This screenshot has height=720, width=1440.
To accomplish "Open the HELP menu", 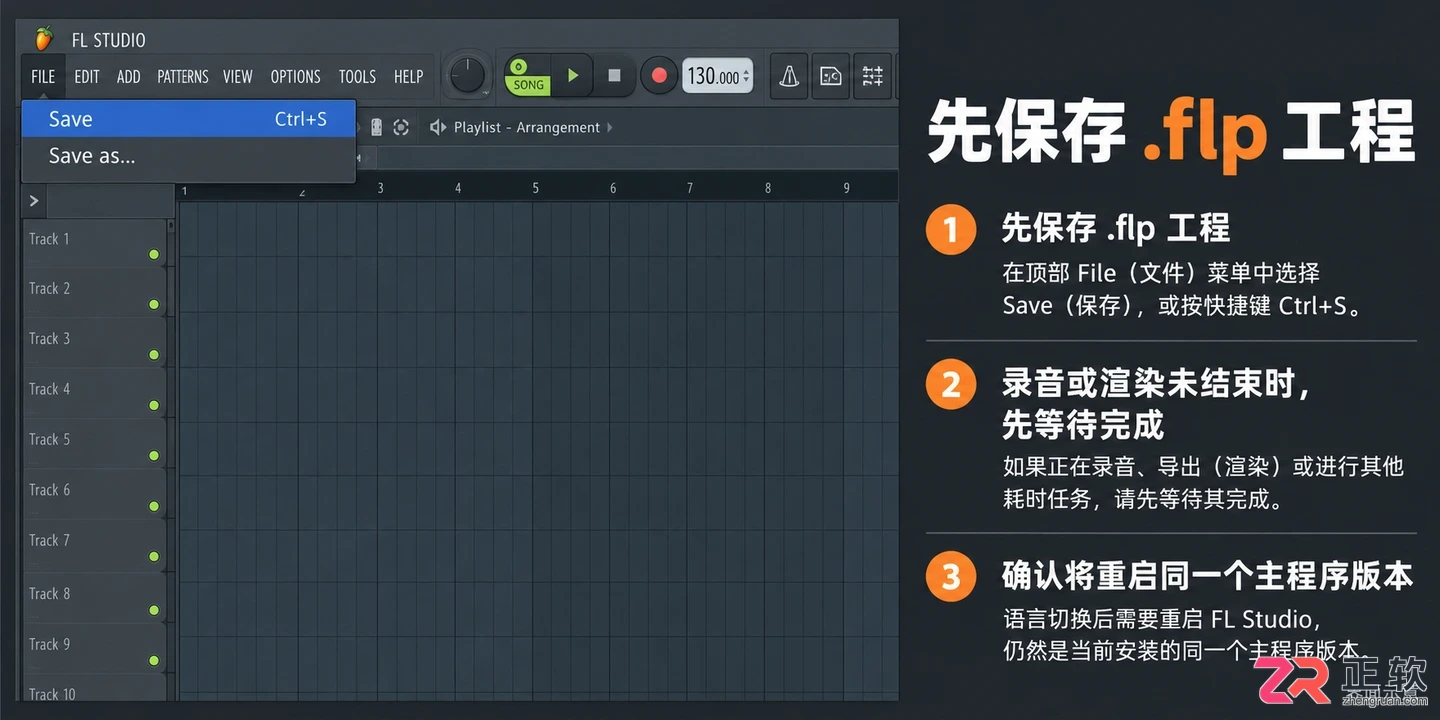I will [408, 76].
